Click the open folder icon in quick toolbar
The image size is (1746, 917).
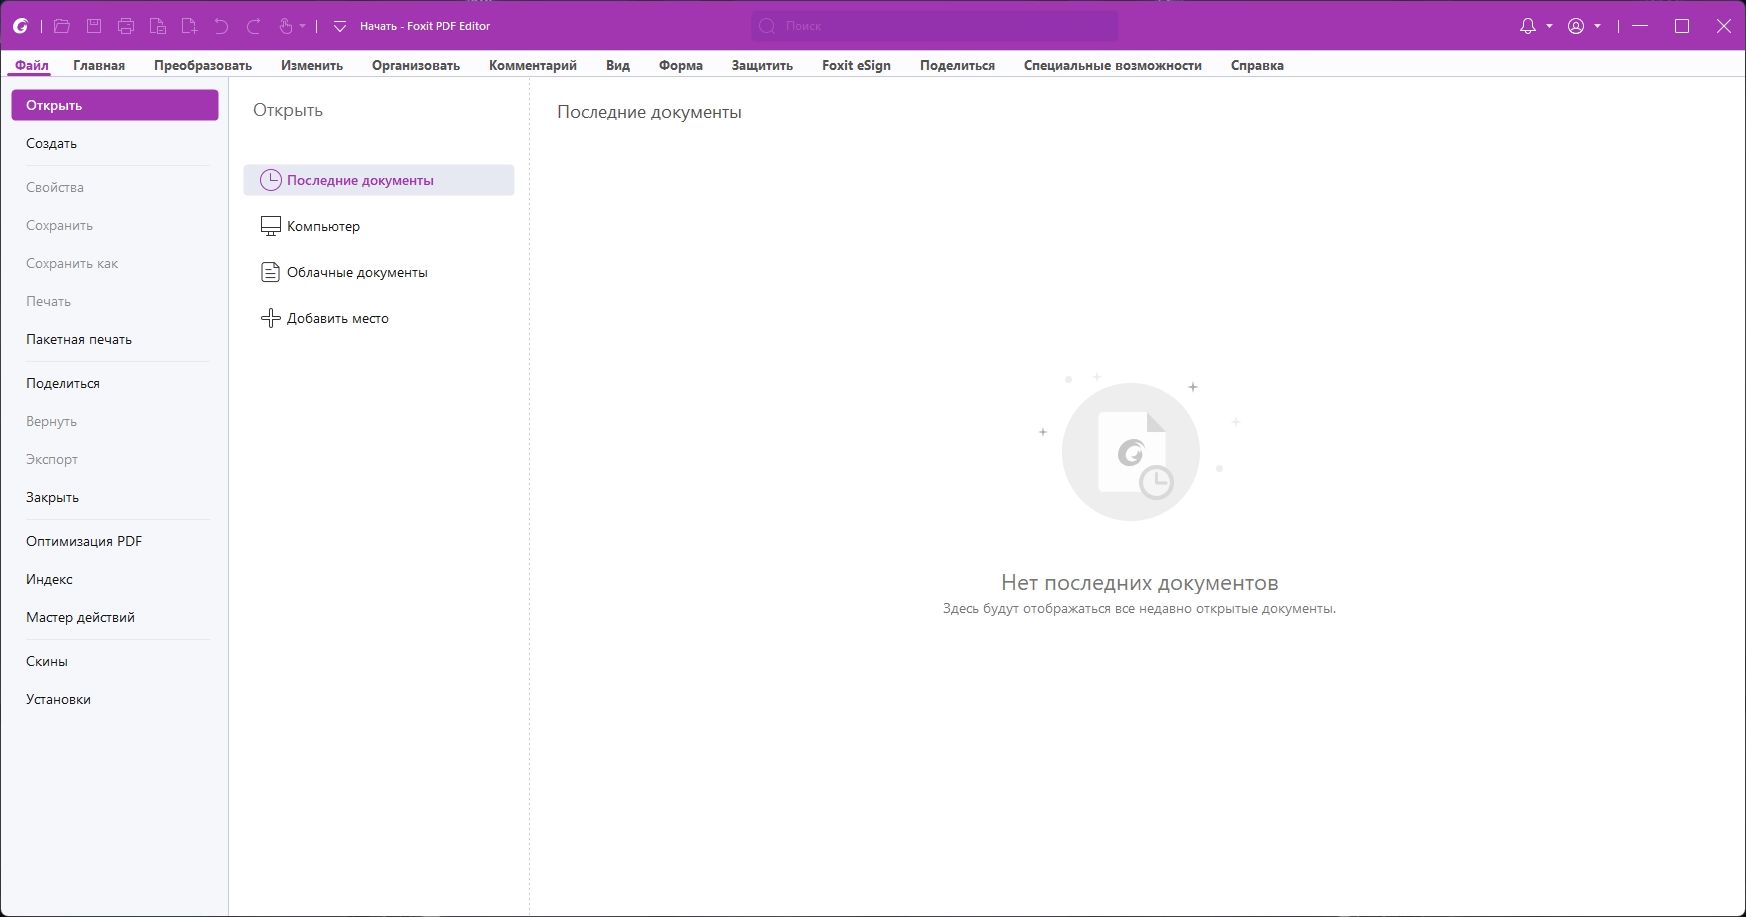[x=61, y=26]
